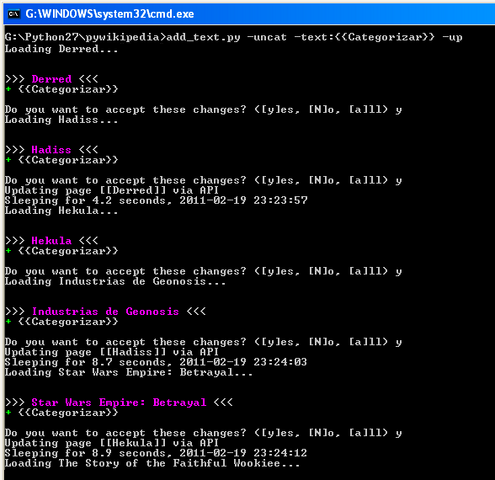Viewport: 495px width, 480px height.
Task: Click the cmd.exe system menu icon
Action: click(14, 14)
